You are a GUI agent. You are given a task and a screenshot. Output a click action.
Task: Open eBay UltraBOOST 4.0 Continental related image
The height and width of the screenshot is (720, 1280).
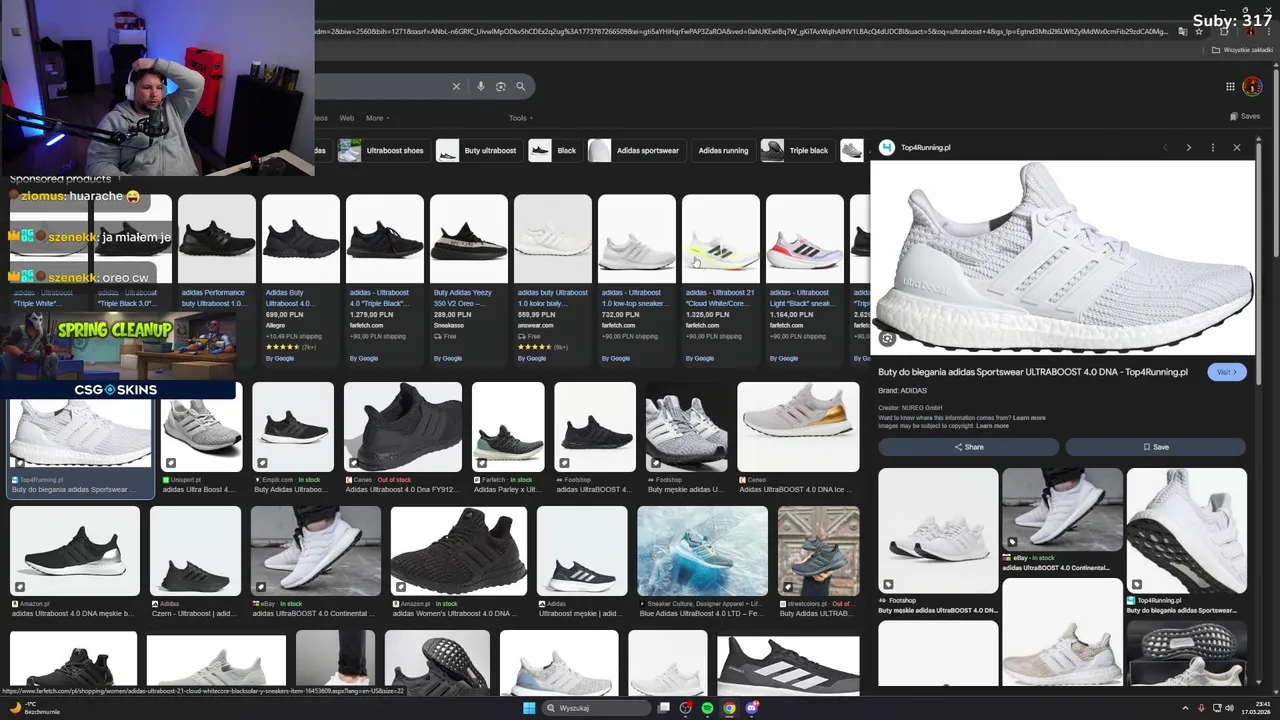point(1062,520)
